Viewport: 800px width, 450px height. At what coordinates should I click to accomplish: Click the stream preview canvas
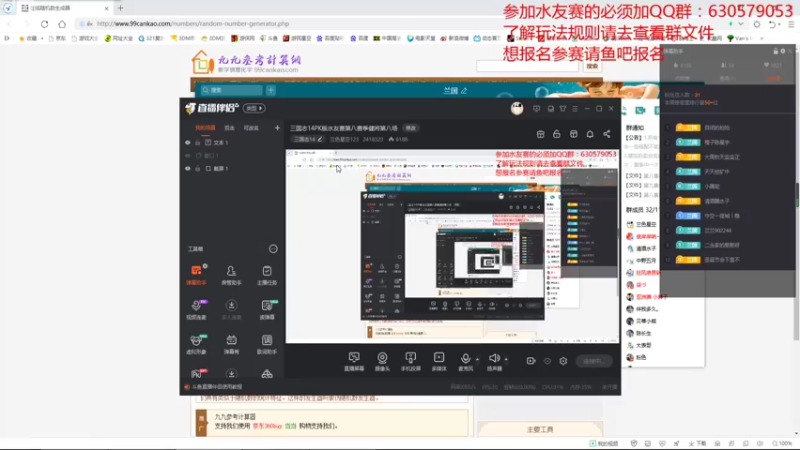(x=452, y=246)
